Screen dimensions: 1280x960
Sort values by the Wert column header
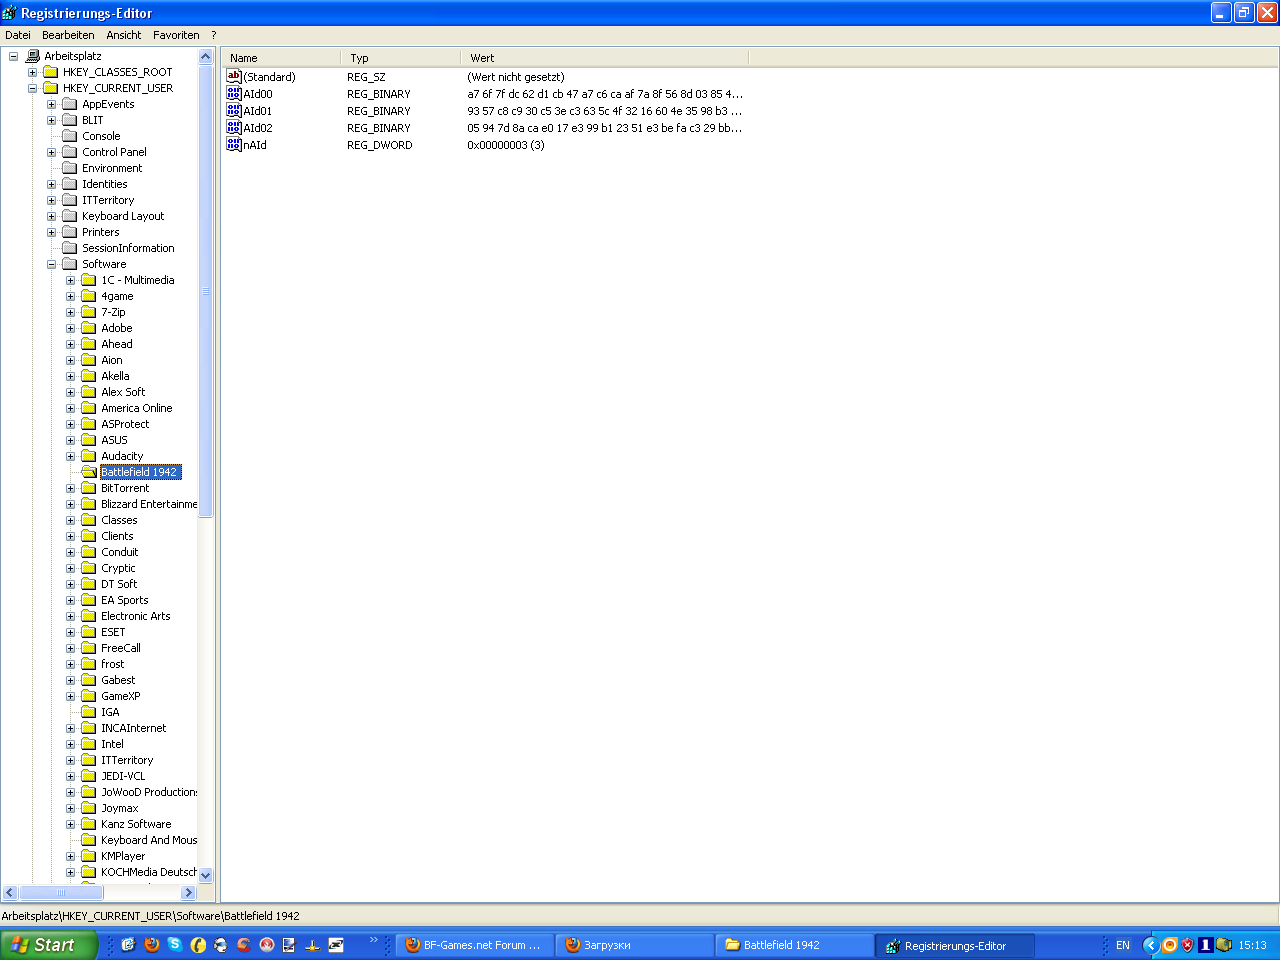604,58
